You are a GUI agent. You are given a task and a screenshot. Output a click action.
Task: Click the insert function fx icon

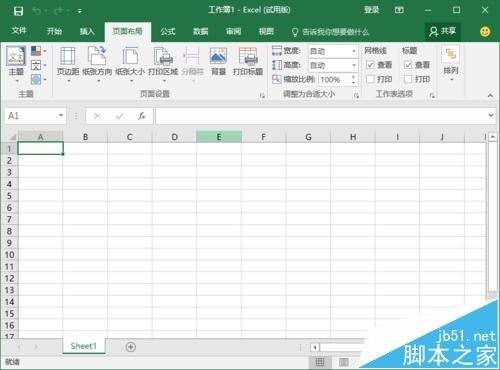[142, 116]
